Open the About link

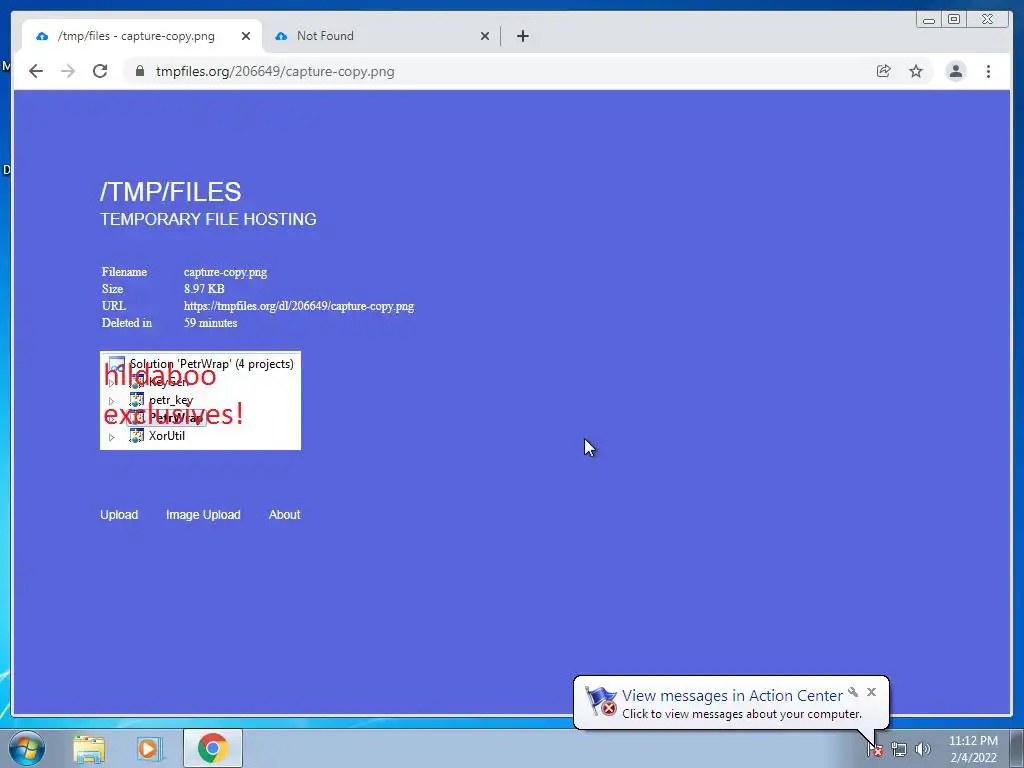pos(284,515)
